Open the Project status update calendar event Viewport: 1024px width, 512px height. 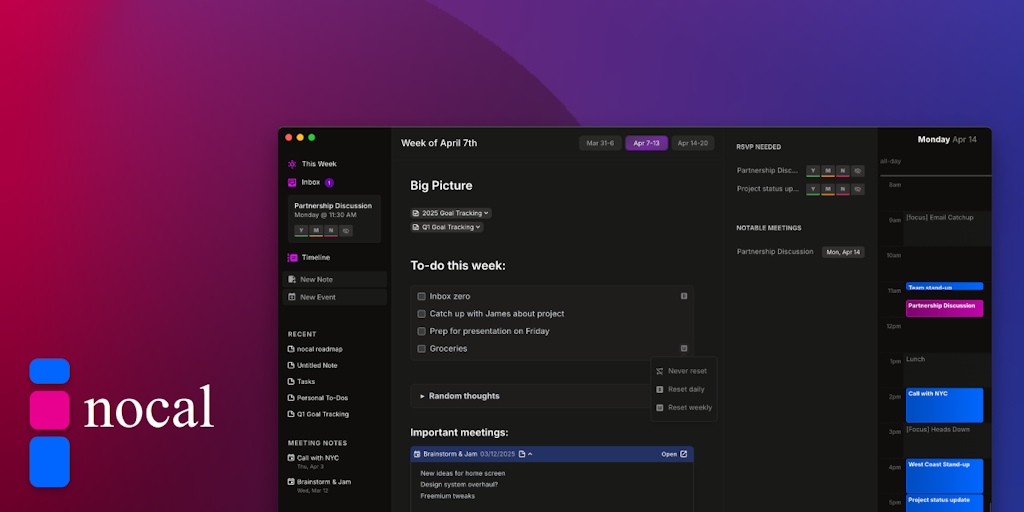tap(944, 503)
